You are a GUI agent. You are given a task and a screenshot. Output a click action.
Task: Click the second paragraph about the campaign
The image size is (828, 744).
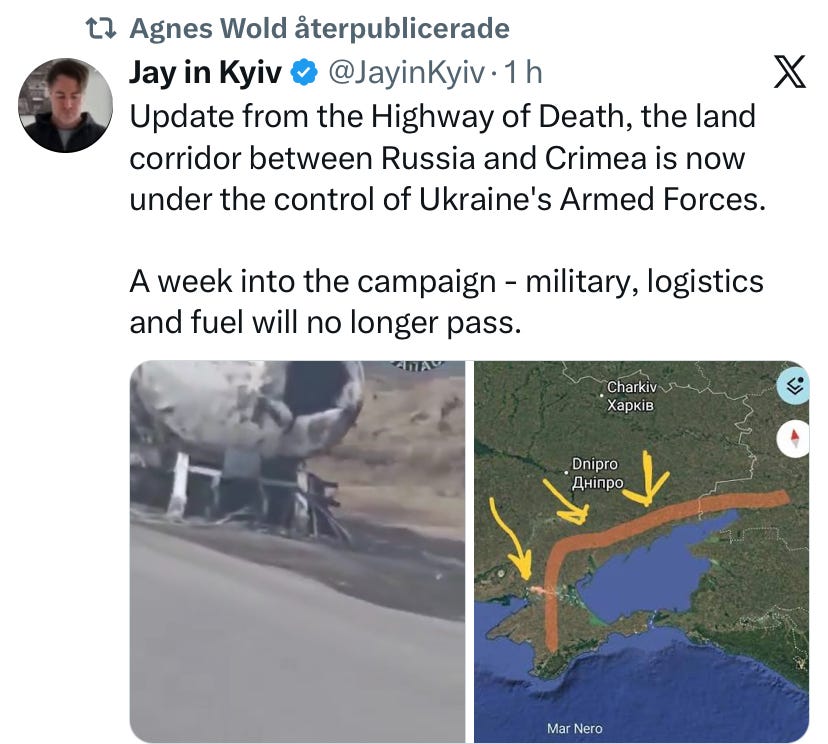pyautogui.click(x=446, y=302)
